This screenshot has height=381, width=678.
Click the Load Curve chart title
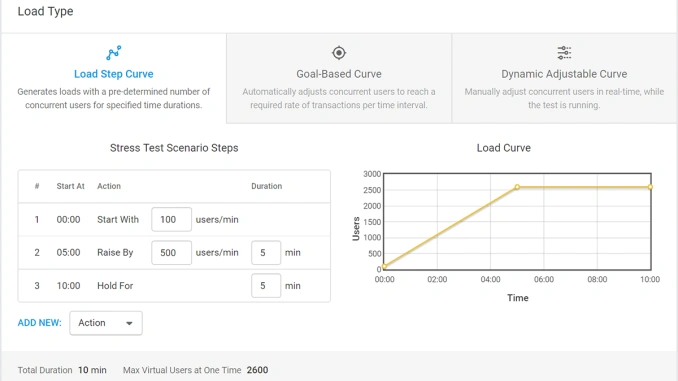[504, 148]
